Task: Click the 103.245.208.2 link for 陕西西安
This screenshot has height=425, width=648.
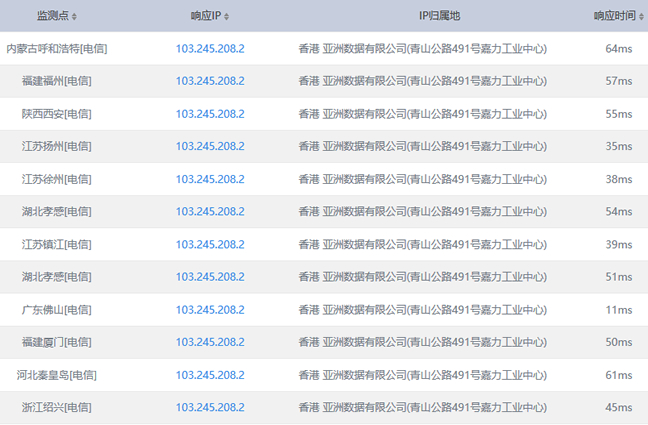Action: point(210,114)
